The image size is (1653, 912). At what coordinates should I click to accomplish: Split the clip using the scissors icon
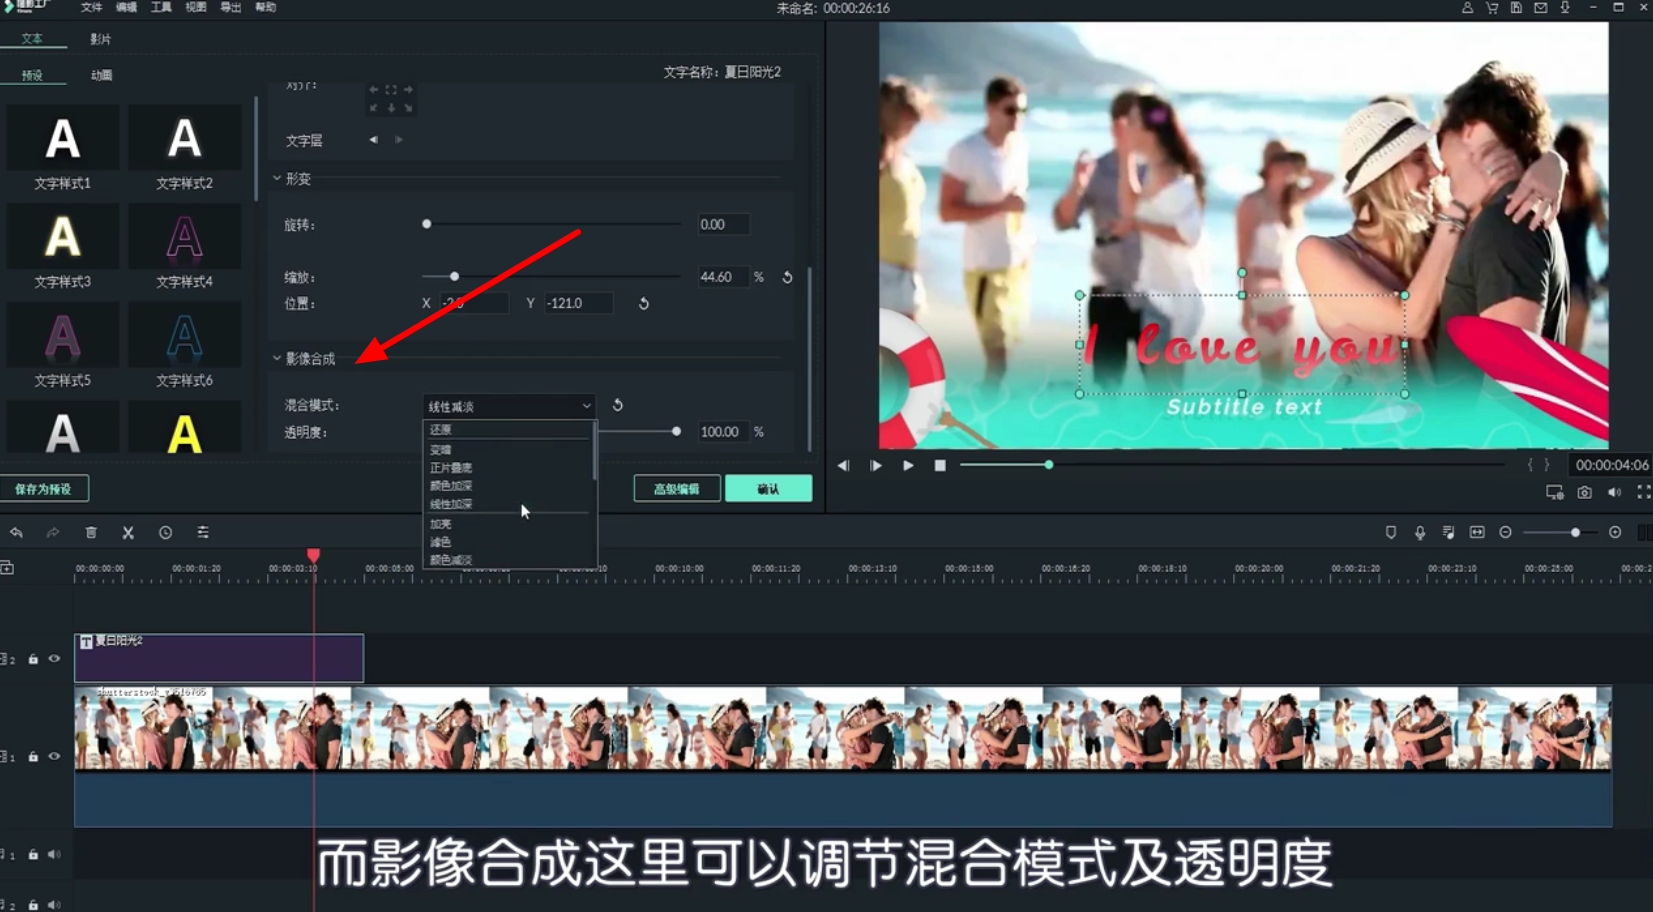128,533
